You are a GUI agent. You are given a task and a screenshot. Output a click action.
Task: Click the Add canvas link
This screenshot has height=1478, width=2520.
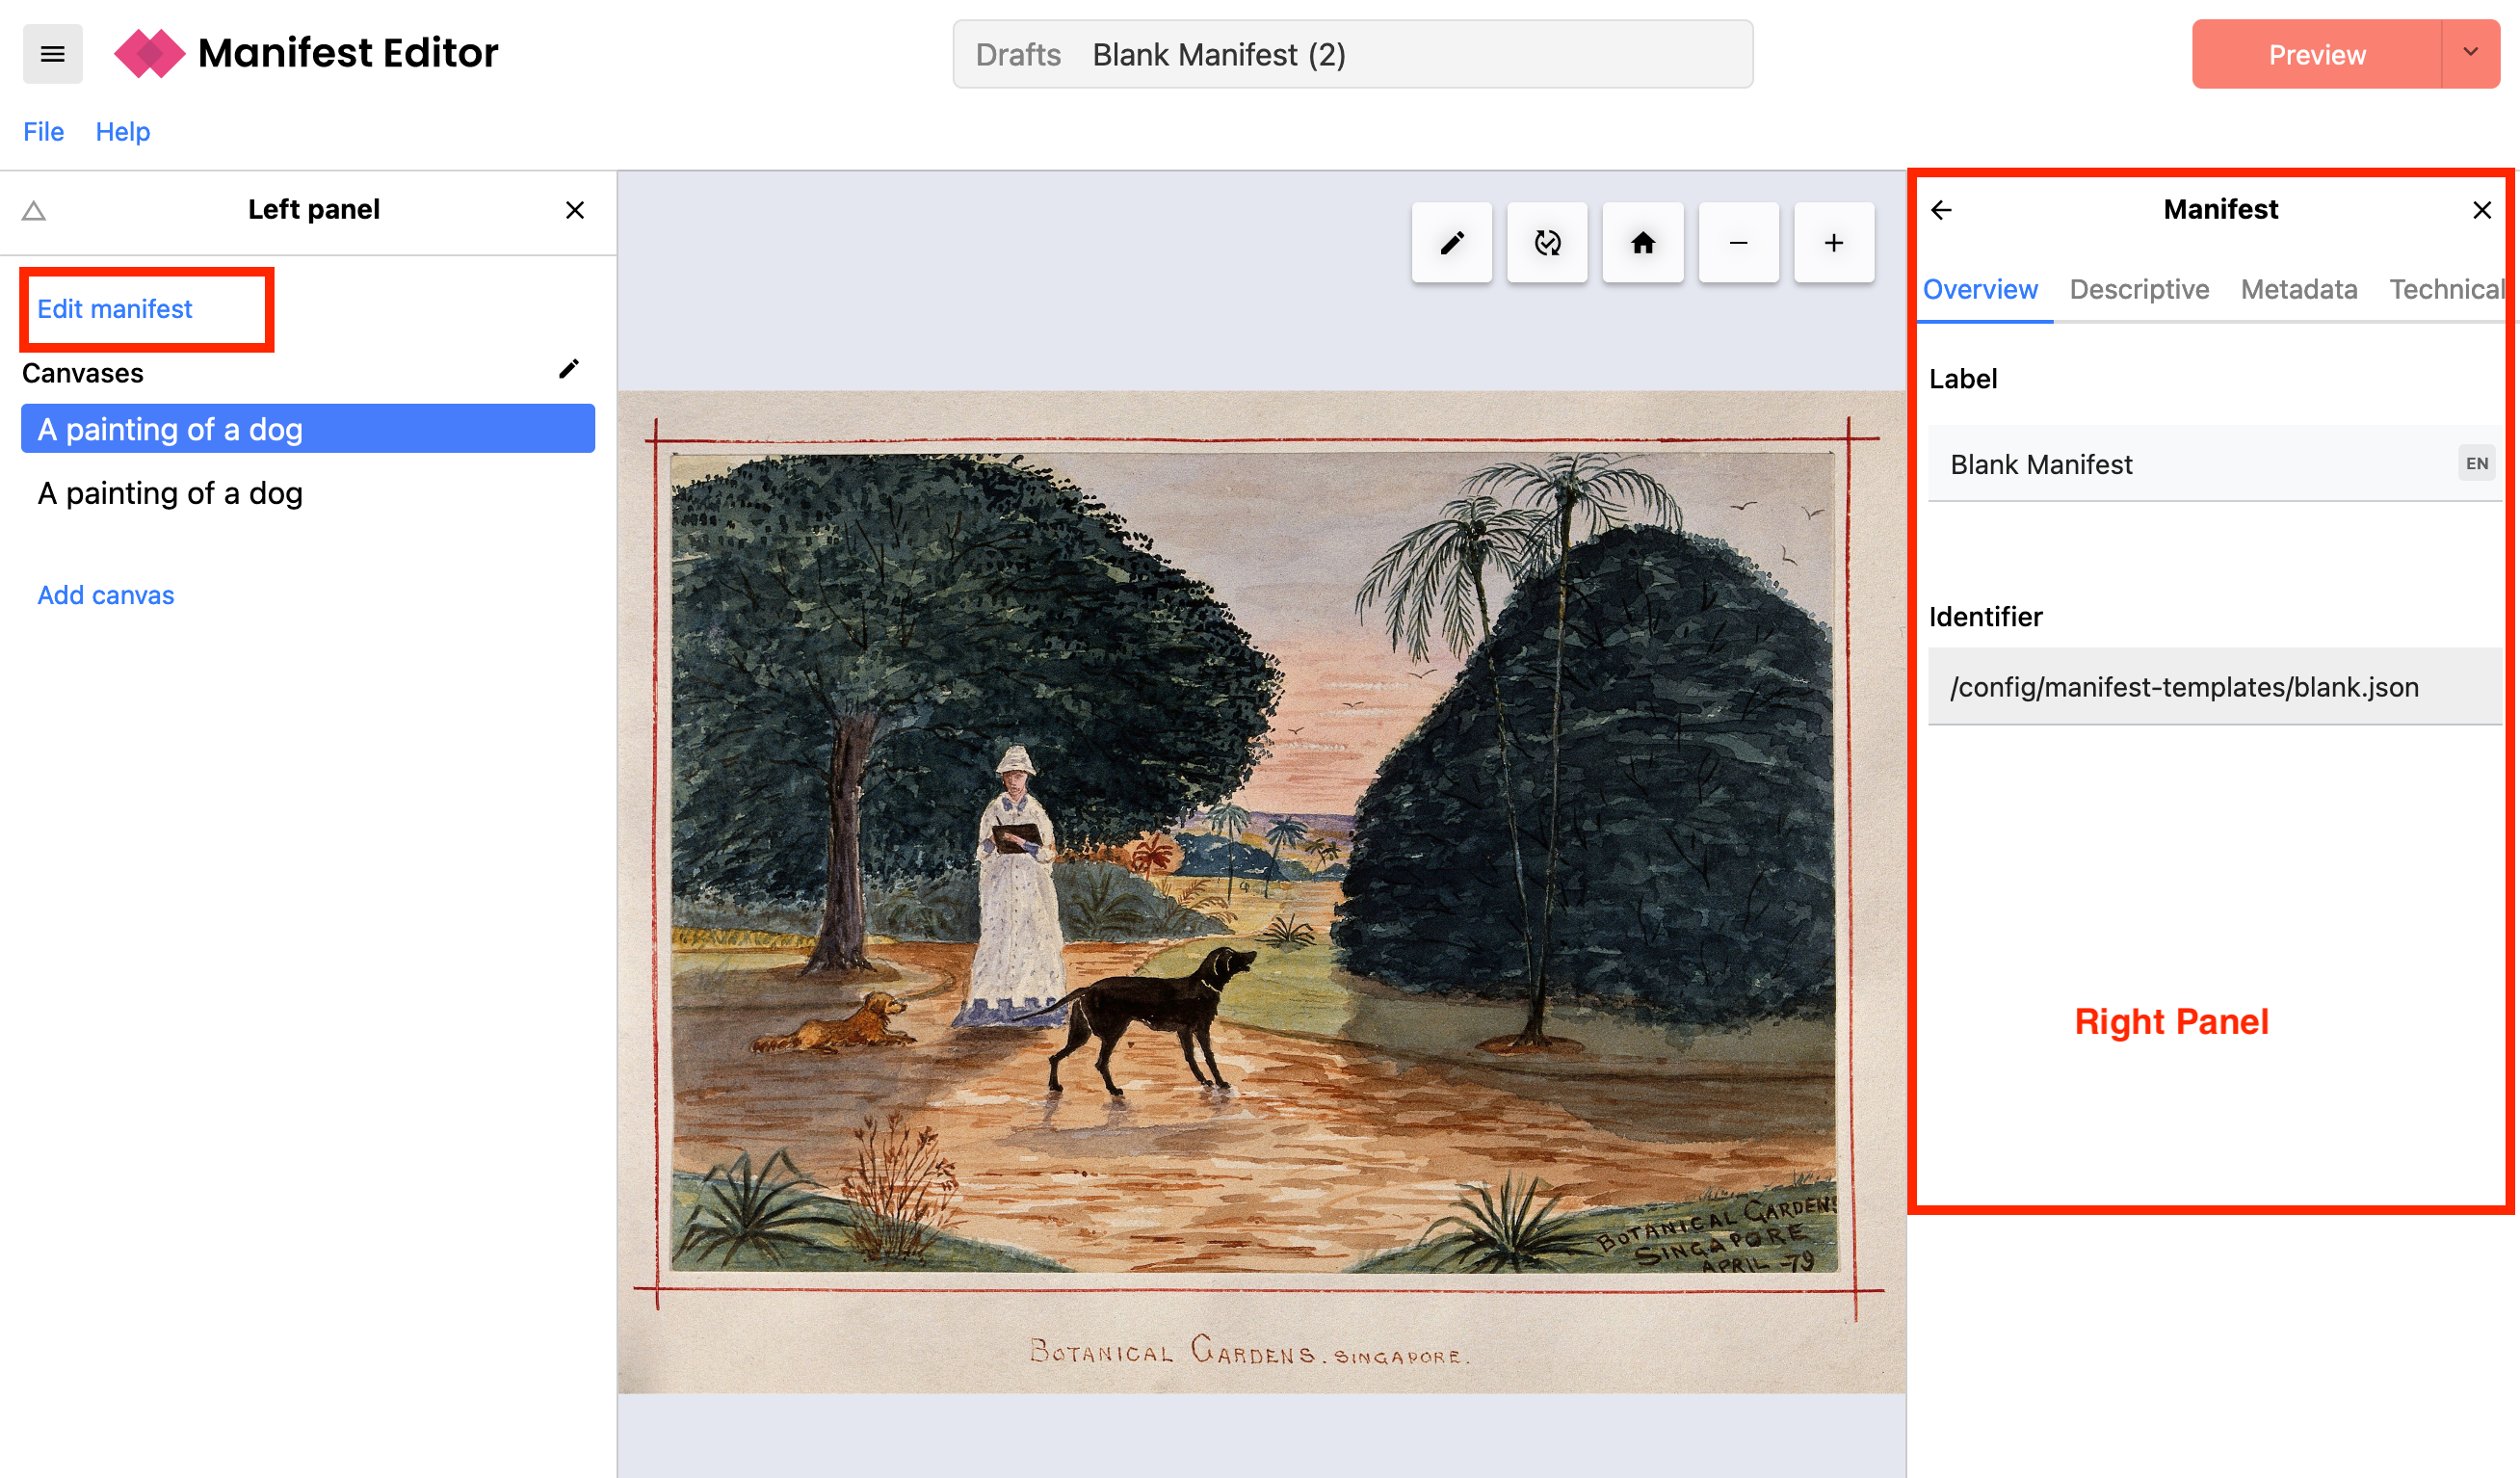[x=106, y=595]
